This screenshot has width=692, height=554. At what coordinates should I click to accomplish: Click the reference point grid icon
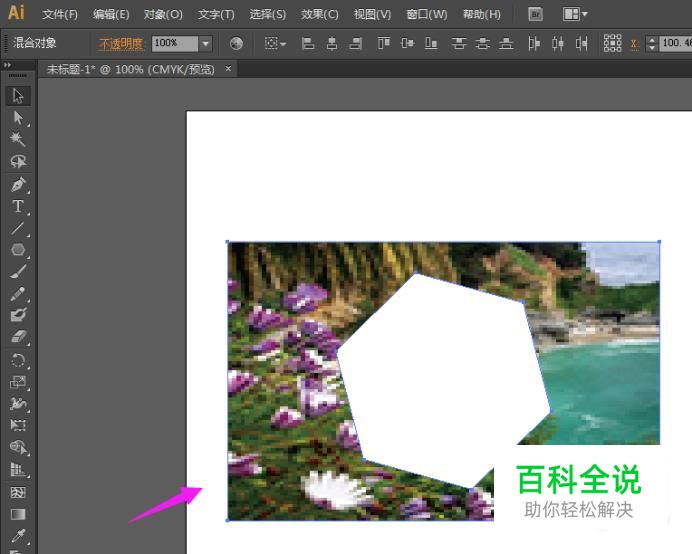[613, 43]
